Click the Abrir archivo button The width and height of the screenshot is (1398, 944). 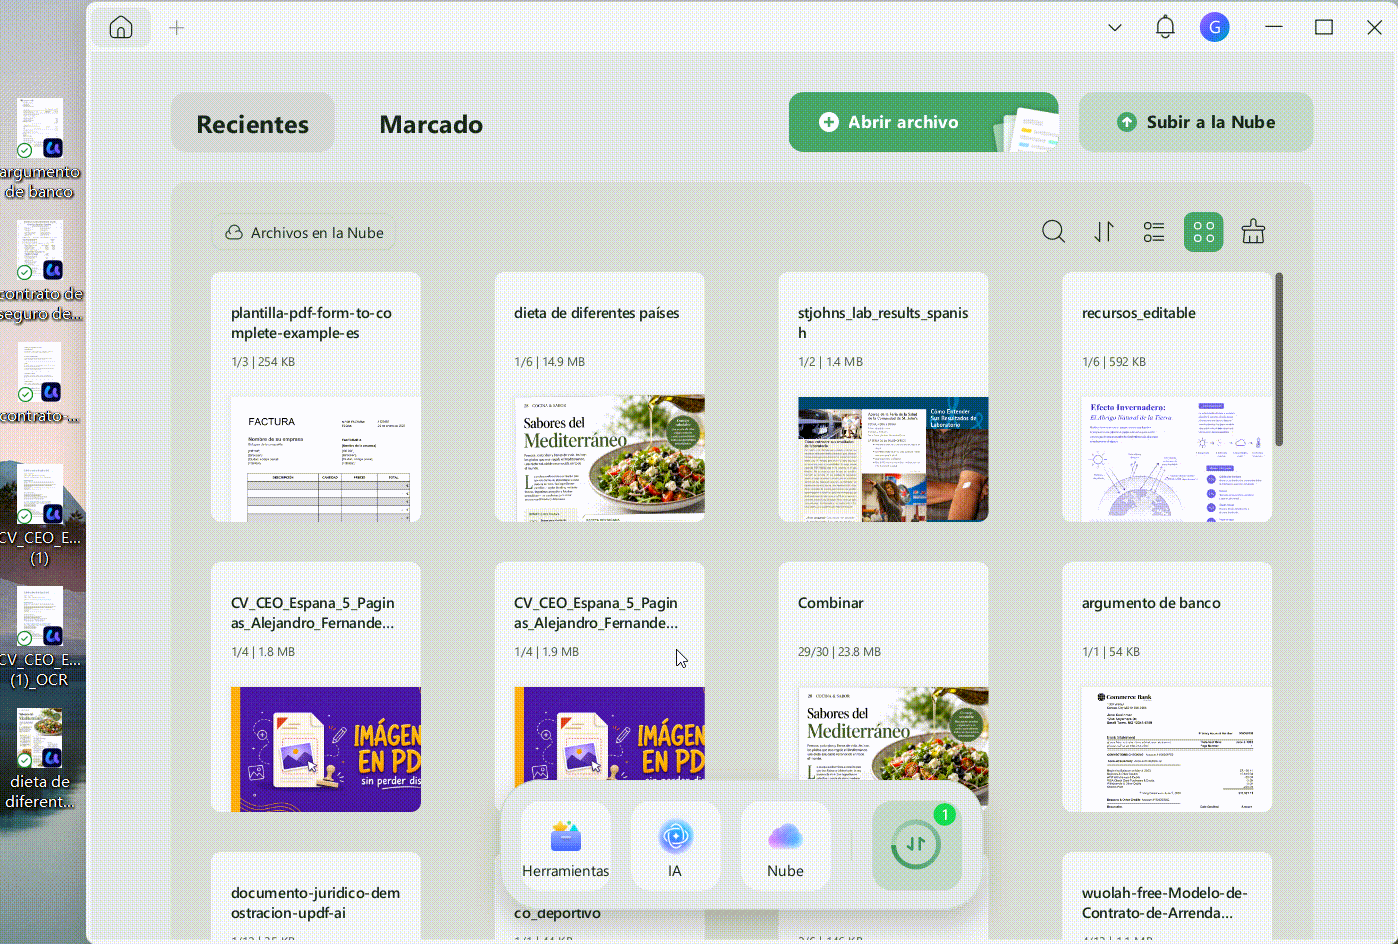coord(923,122)
